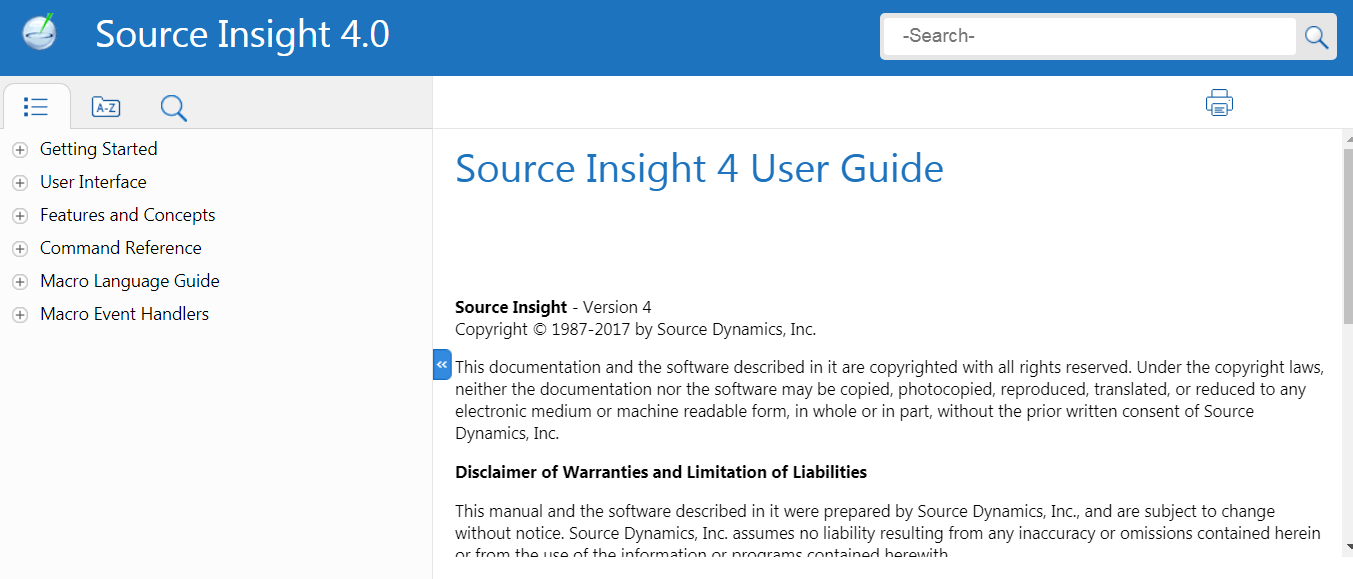Expand the Macro Language Guide node

[19, 282]
